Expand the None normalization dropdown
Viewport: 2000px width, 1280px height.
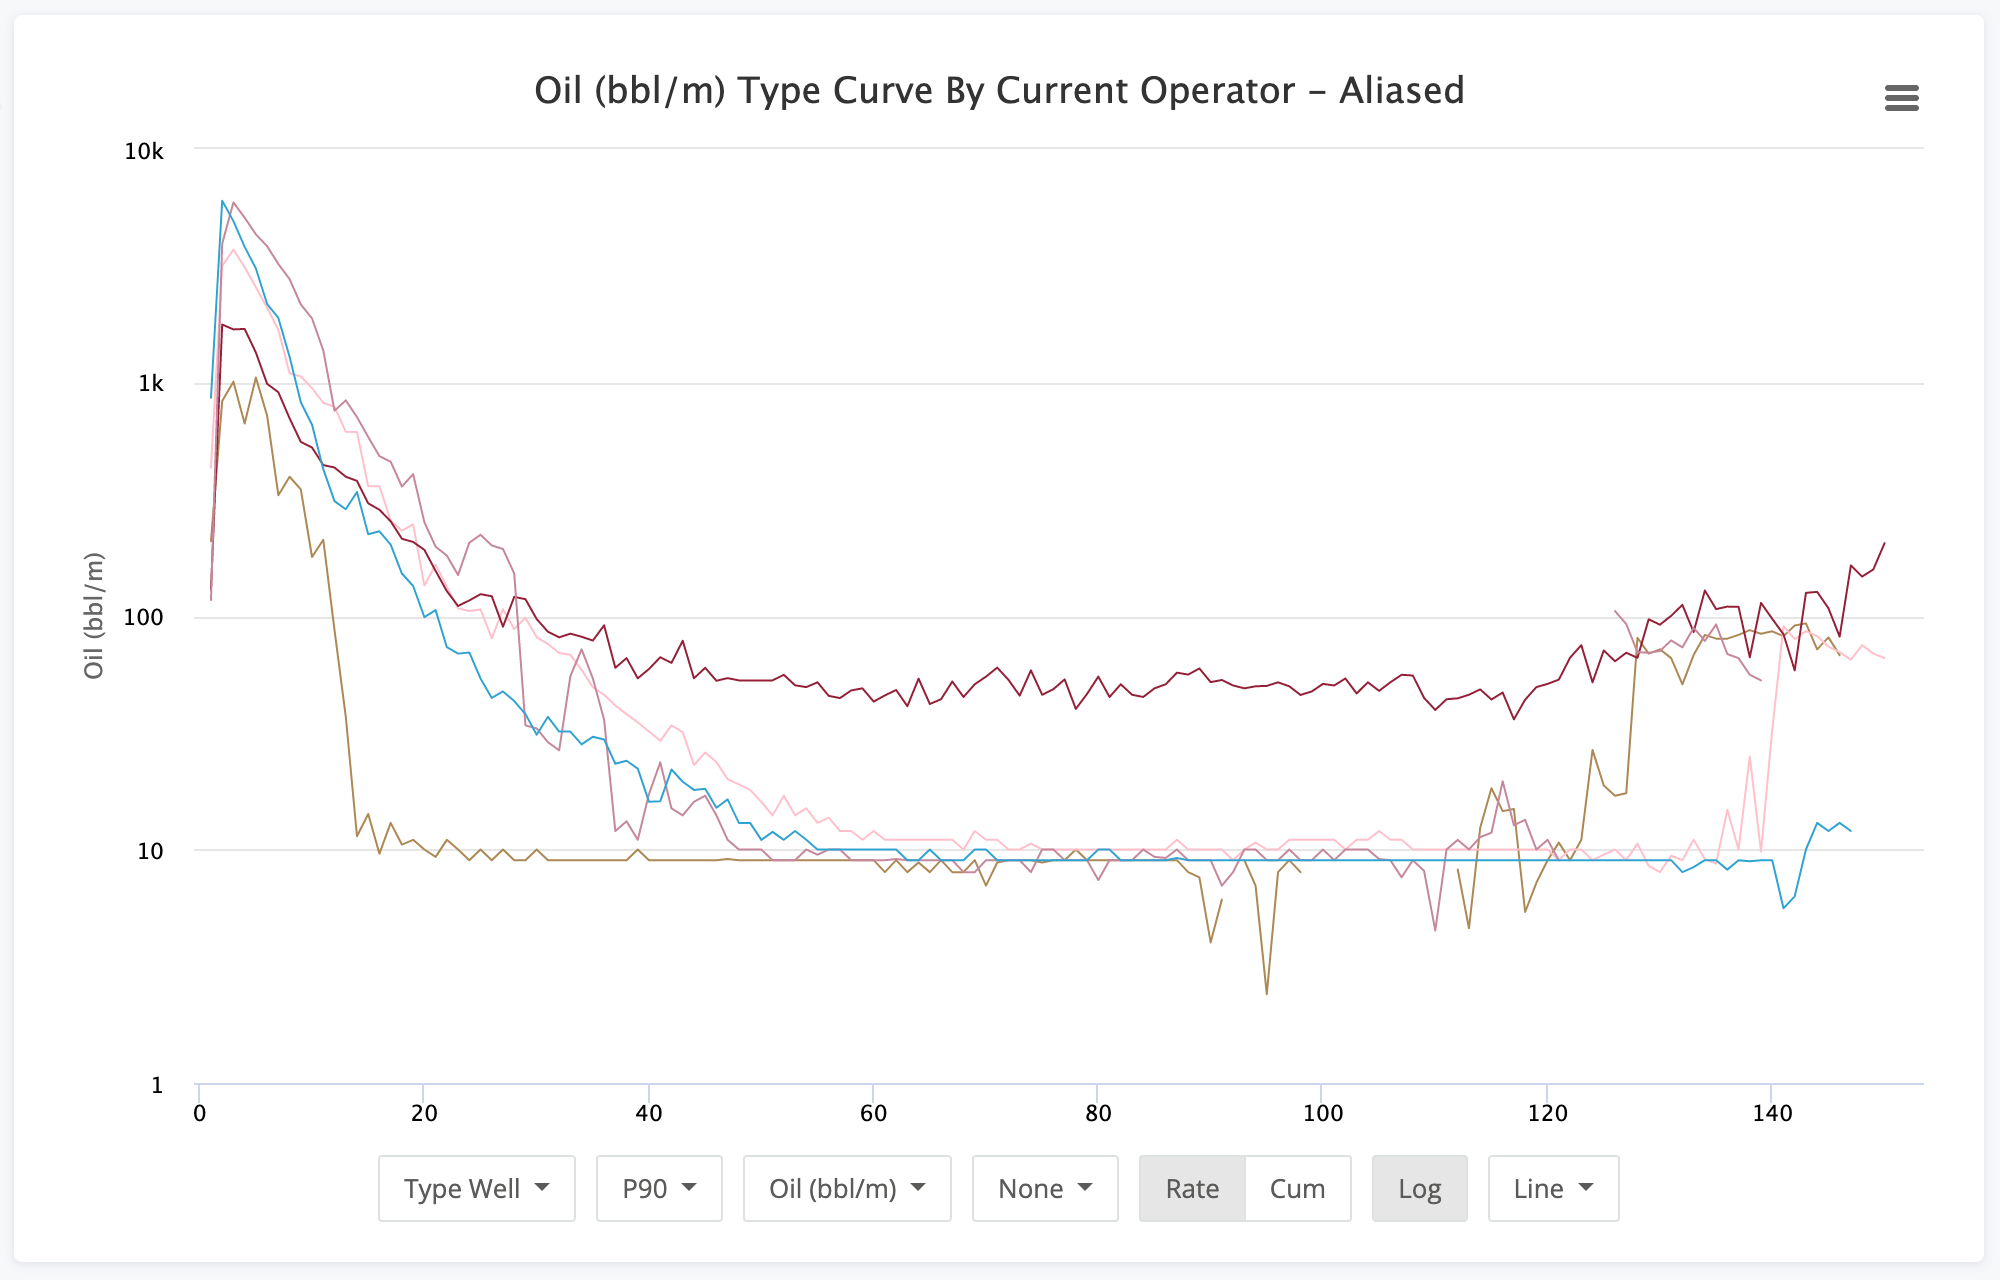click(1045, 1188)
